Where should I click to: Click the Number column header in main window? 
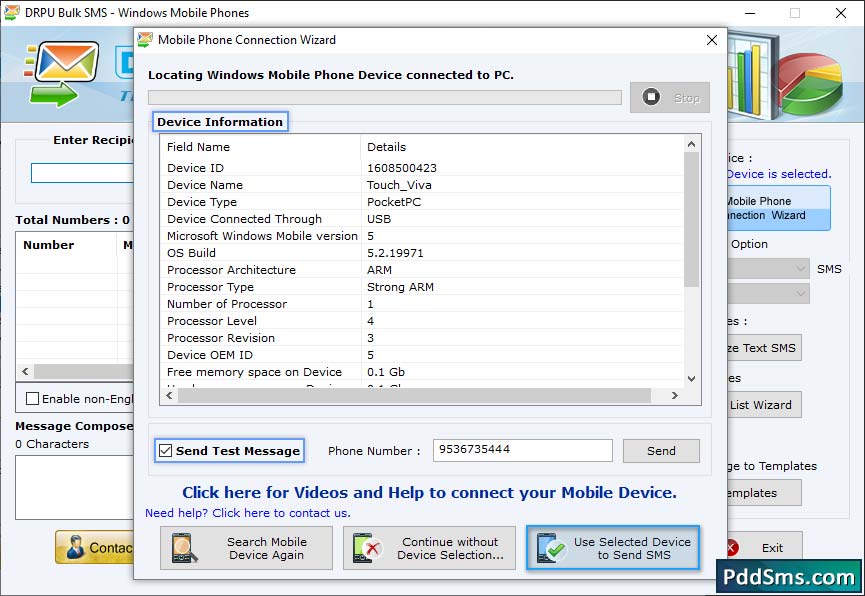point(66,245)
